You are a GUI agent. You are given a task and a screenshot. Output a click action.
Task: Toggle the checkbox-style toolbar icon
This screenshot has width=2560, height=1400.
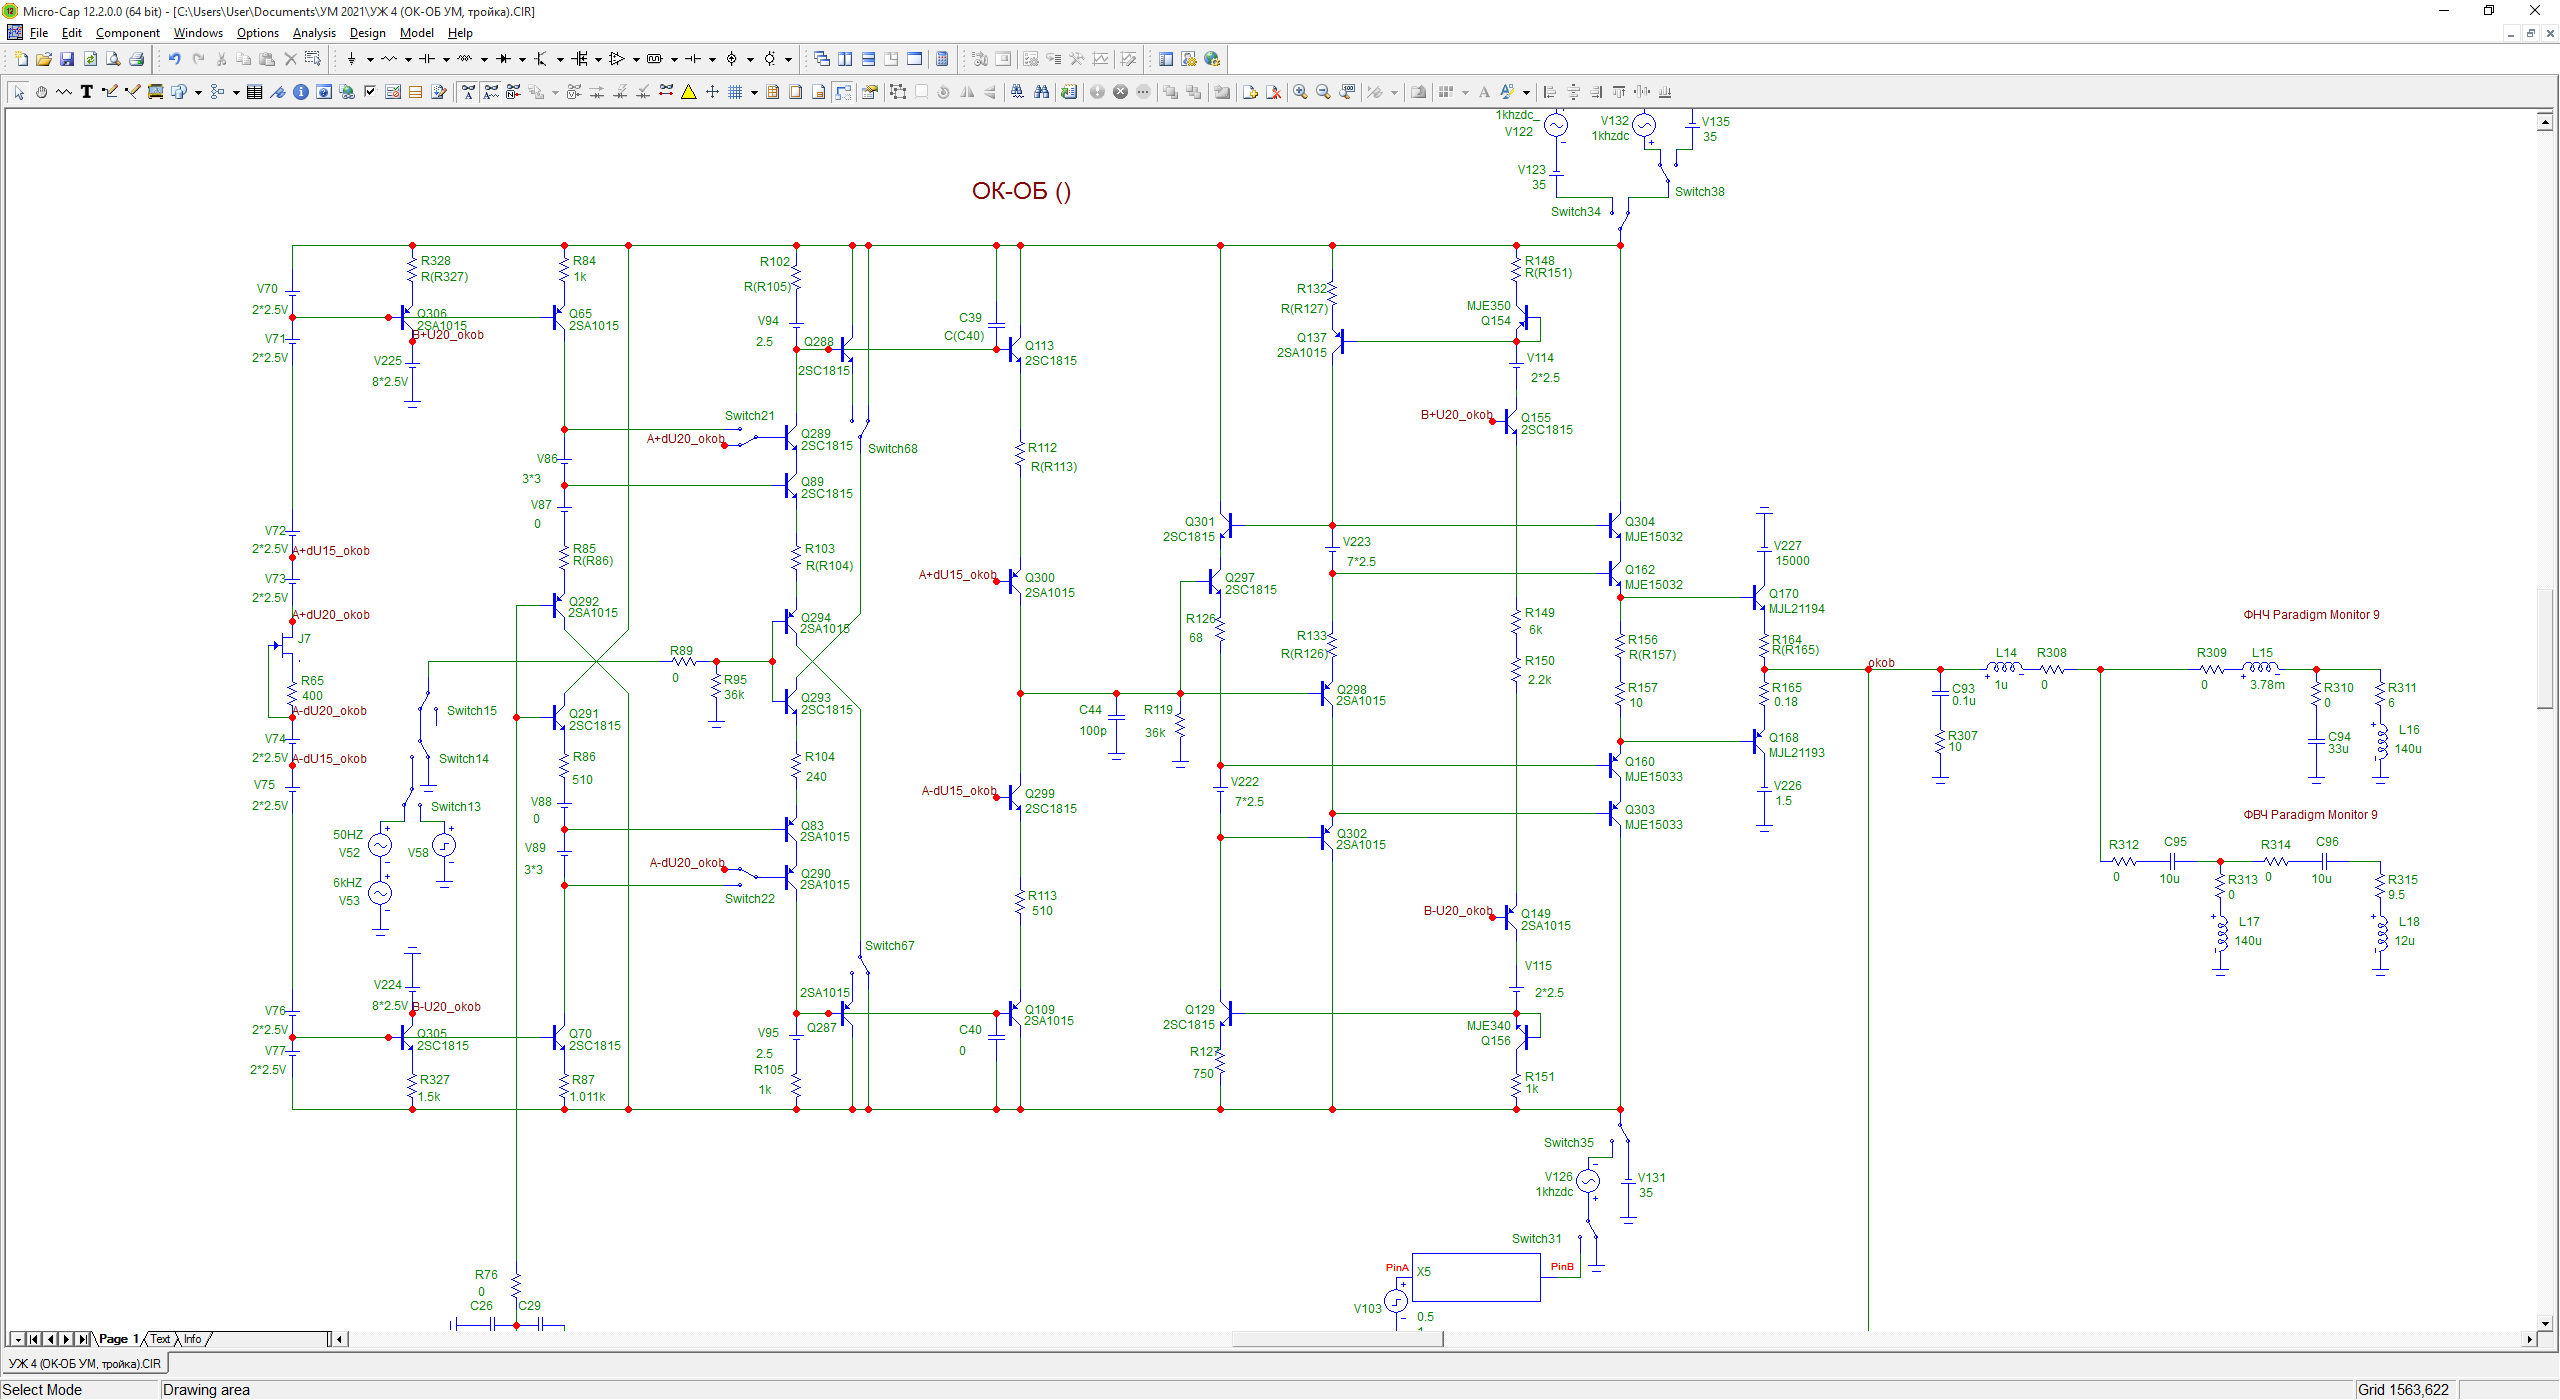click(x=370, y=92)
